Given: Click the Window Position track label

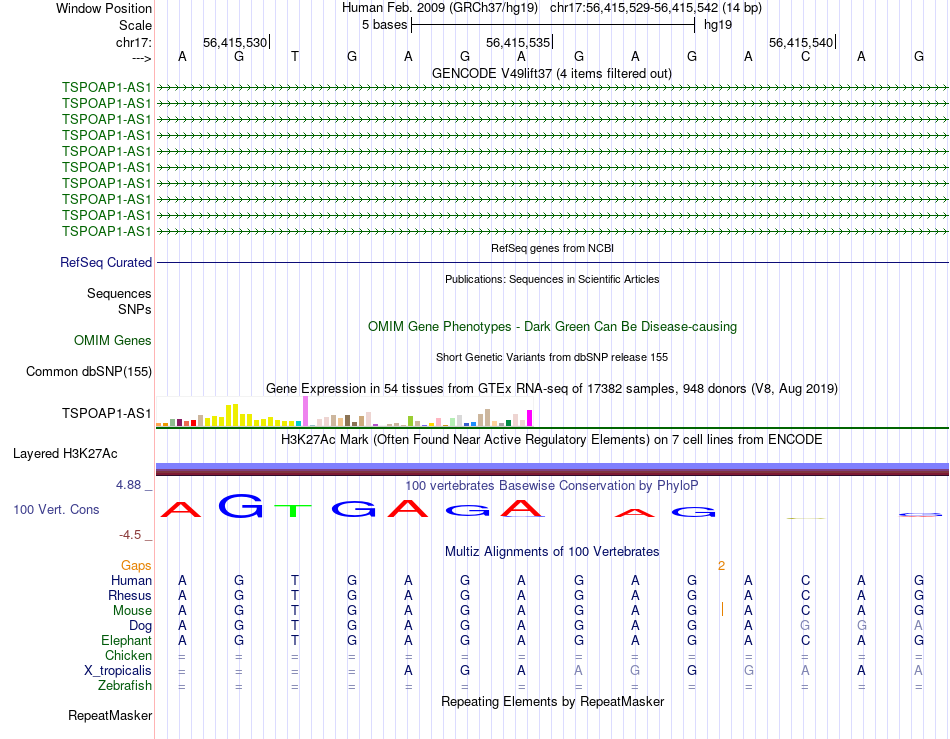Looking at the screenshot, I should [x=104, y=8].
